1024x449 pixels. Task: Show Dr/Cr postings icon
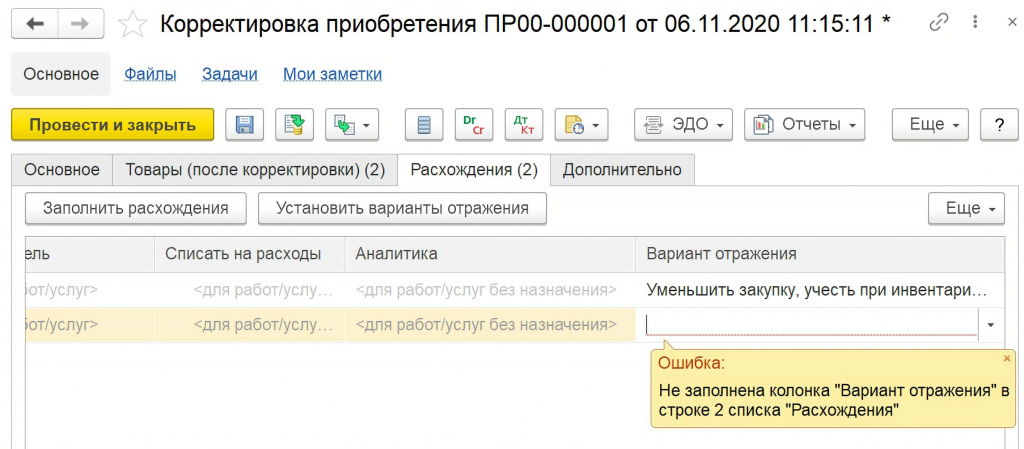point(474,125)
